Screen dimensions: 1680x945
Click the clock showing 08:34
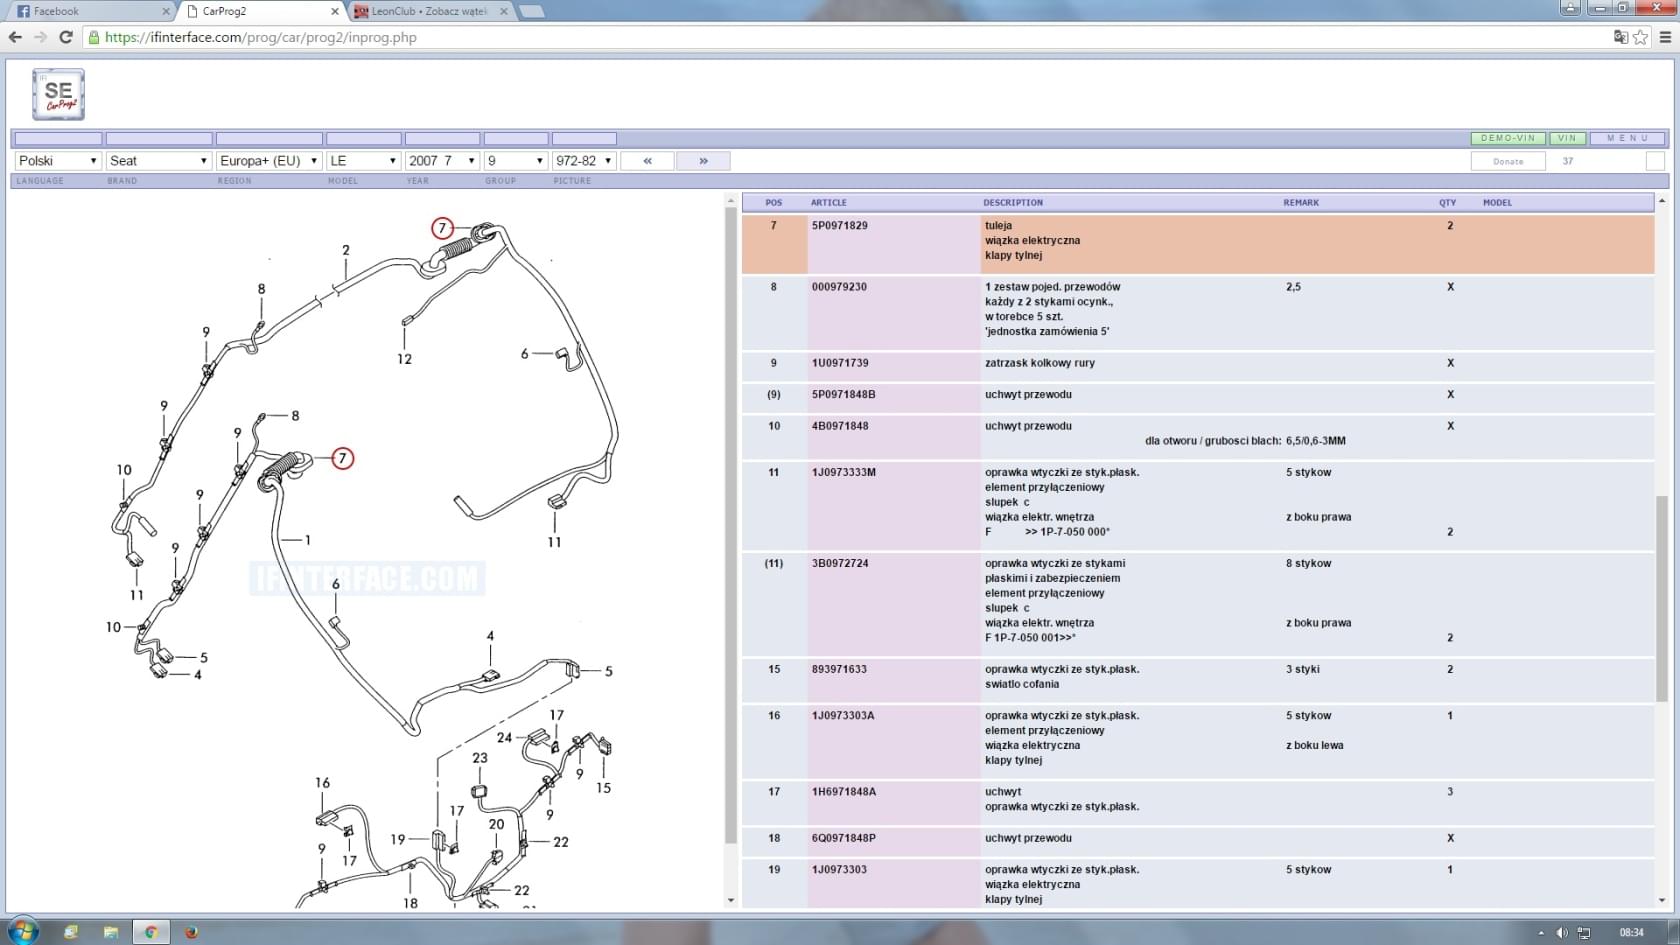click(x=1631, y=932)
